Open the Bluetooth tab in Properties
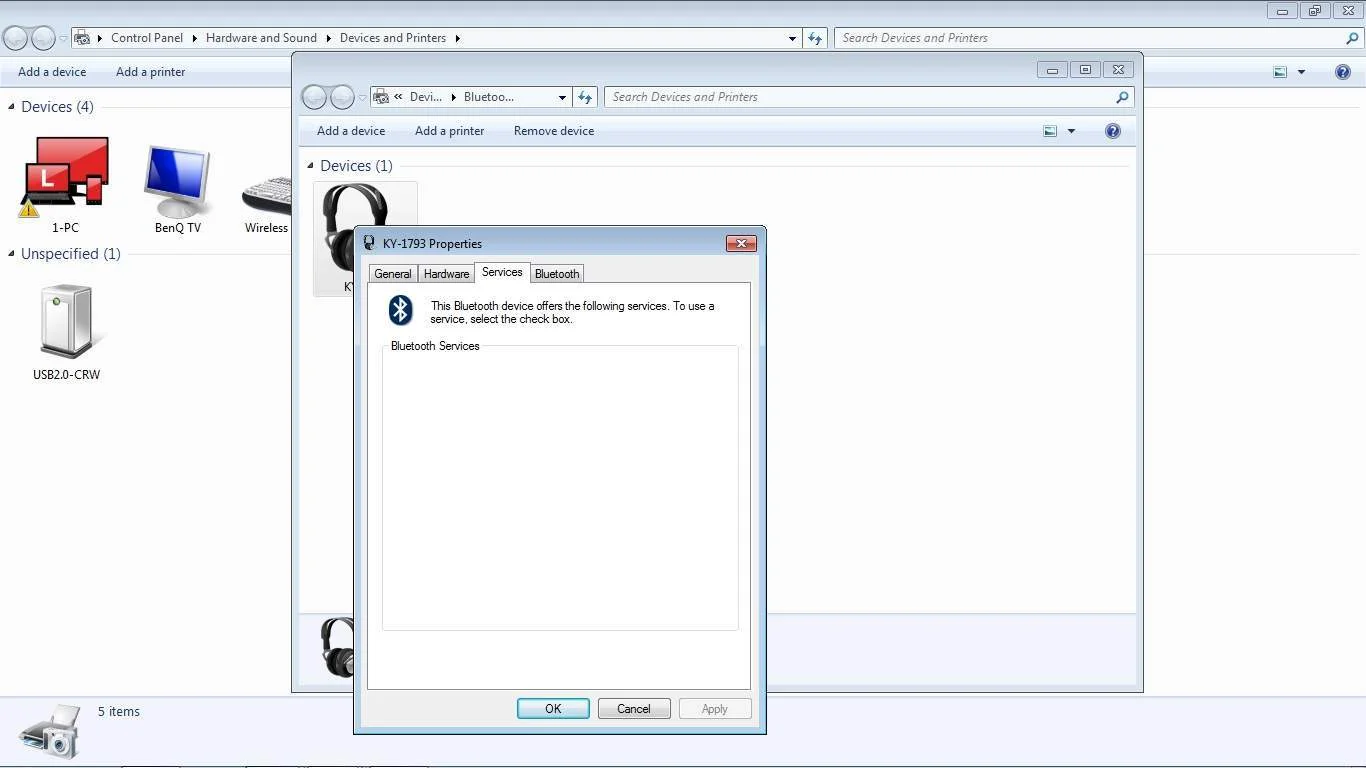The image size is (1366, 768). click(x=556, y=274)
